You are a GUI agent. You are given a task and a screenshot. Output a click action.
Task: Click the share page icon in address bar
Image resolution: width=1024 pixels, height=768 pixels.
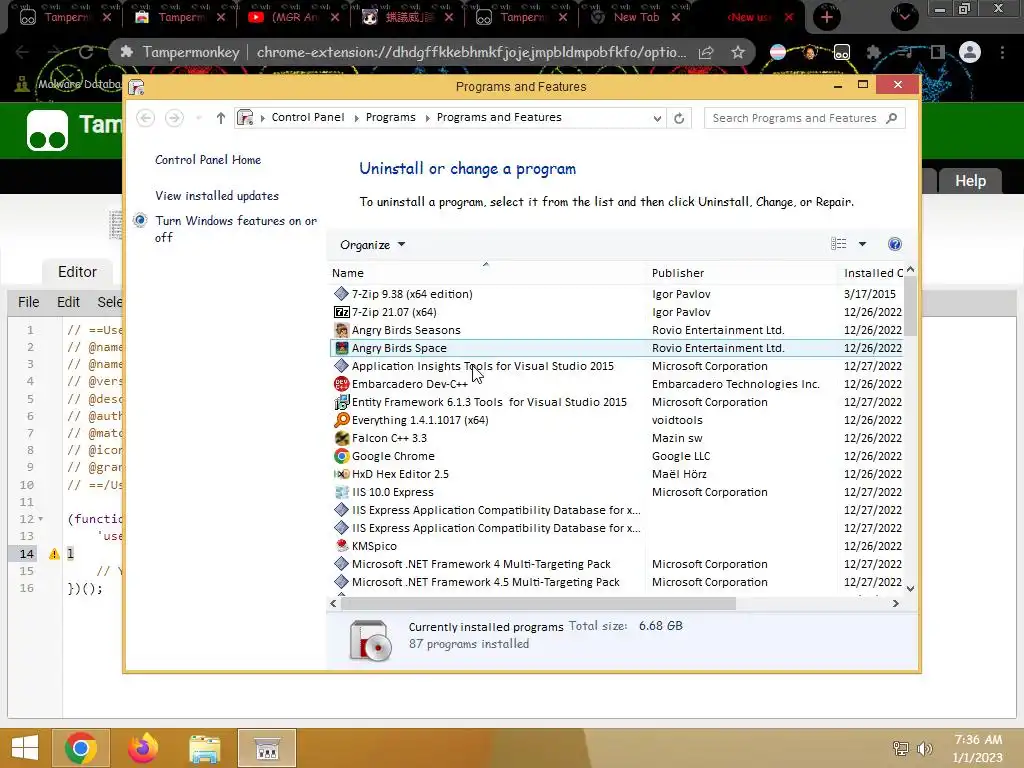pos(706,52)
